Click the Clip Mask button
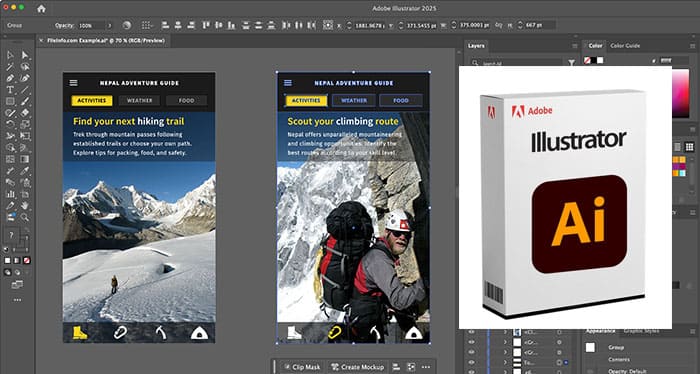Viewport: 700px width, 374px height. pos(302,367)
